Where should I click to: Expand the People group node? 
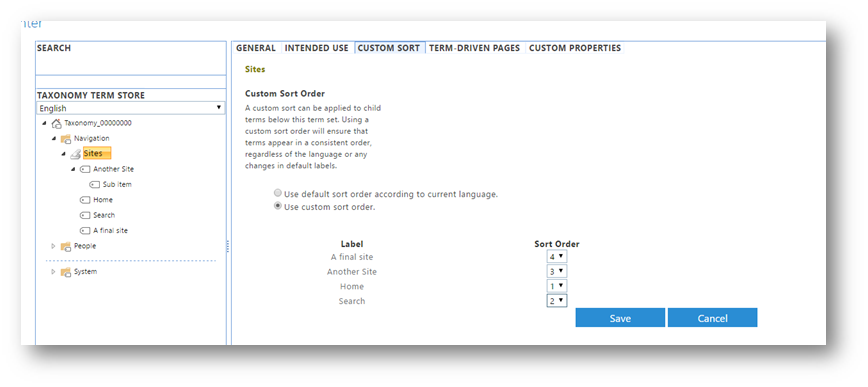pyautogui.click(x=54, y=246)
